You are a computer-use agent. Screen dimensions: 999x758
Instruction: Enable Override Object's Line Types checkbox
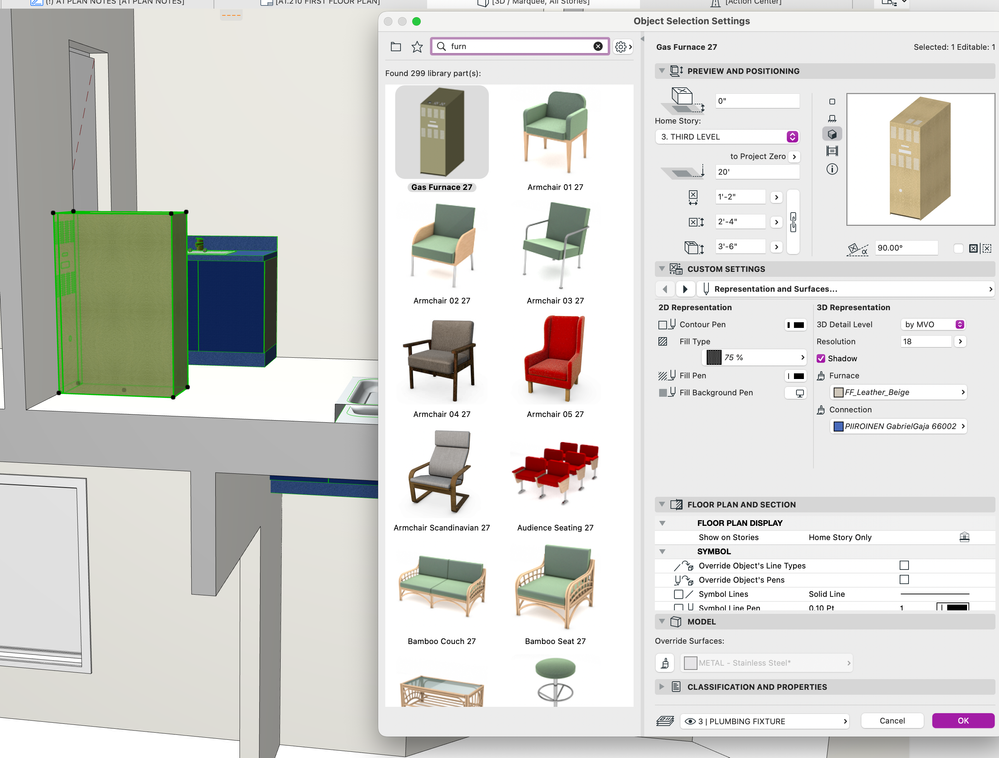[x=904, y=566]
